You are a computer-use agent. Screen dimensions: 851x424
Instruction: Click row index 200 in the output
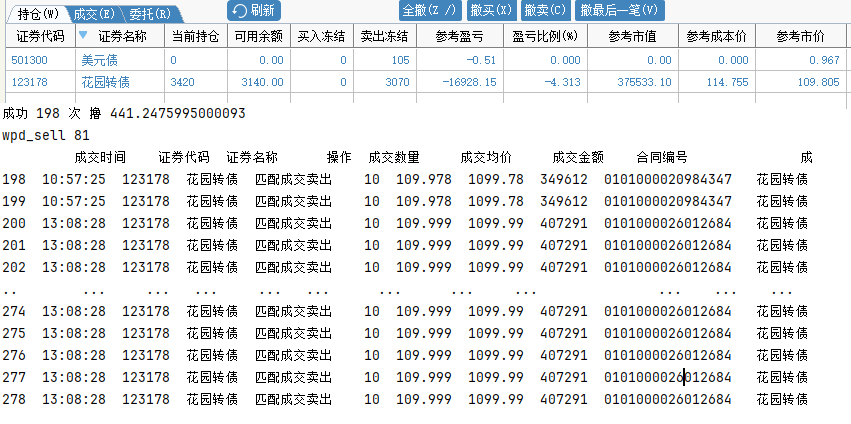click(x=12, y=223)
